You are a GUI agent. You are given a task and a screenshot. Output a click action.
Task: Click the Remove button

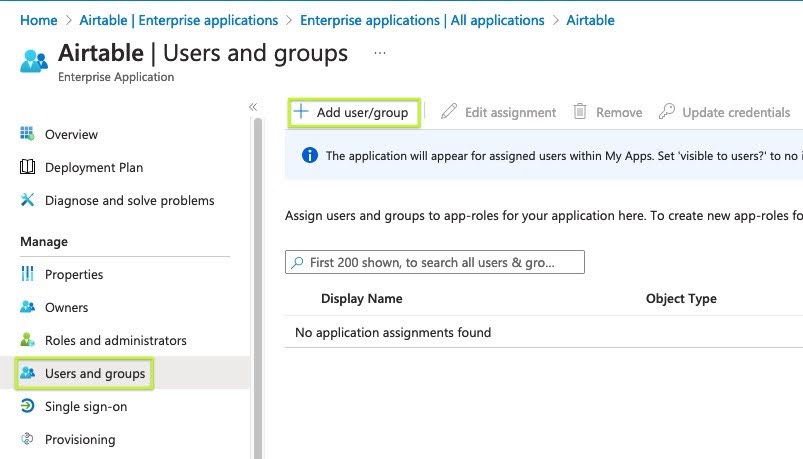pyautogui.click(x=608, y=112)
